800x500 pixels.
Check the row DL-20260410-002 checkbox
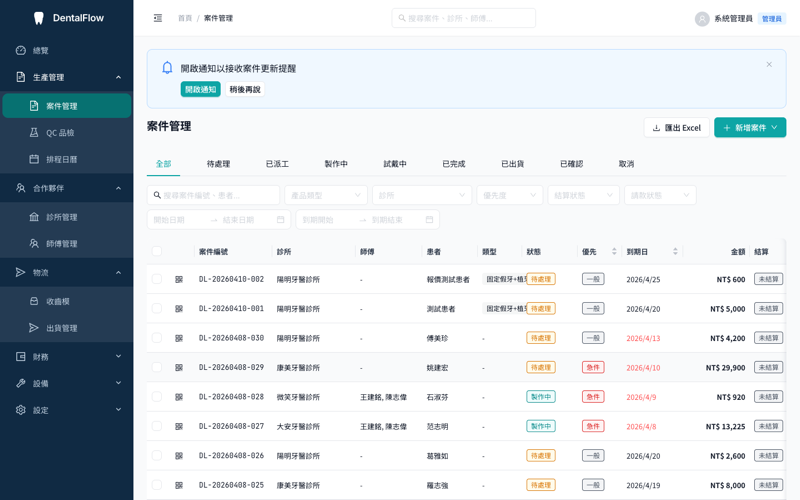157,279
